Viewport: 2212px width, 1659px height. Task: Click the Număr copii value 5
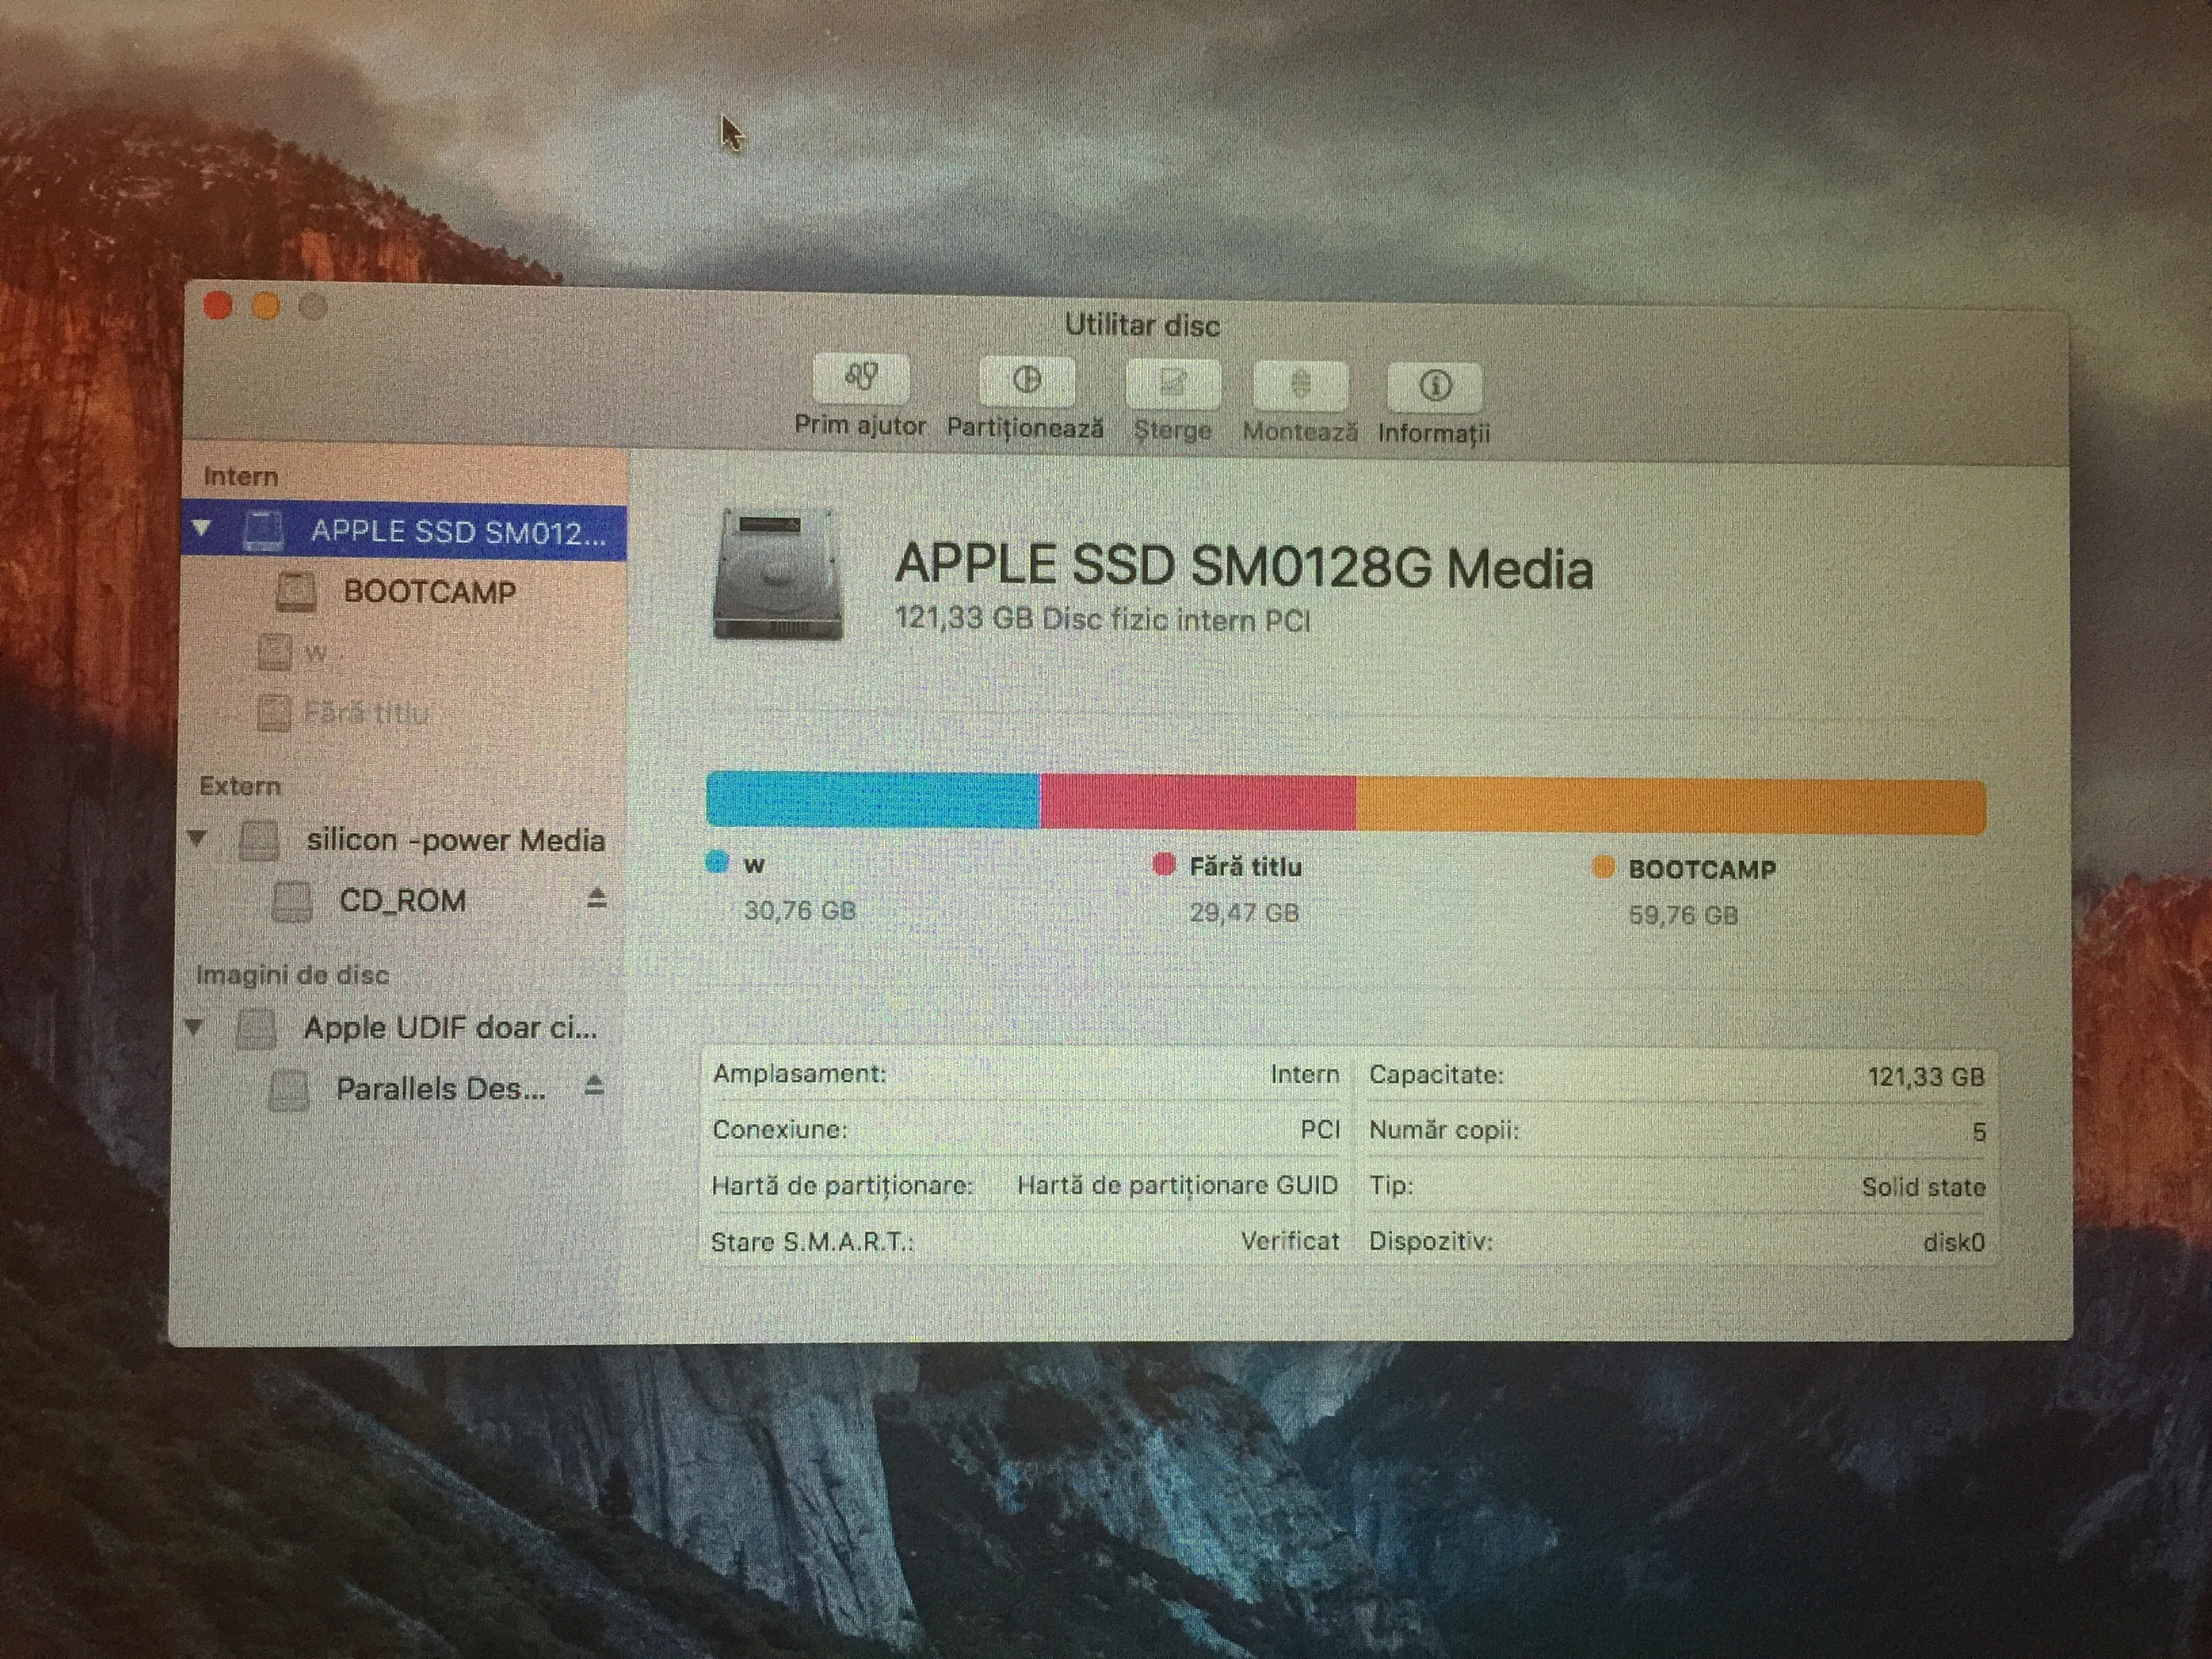coord(1979,1132)
